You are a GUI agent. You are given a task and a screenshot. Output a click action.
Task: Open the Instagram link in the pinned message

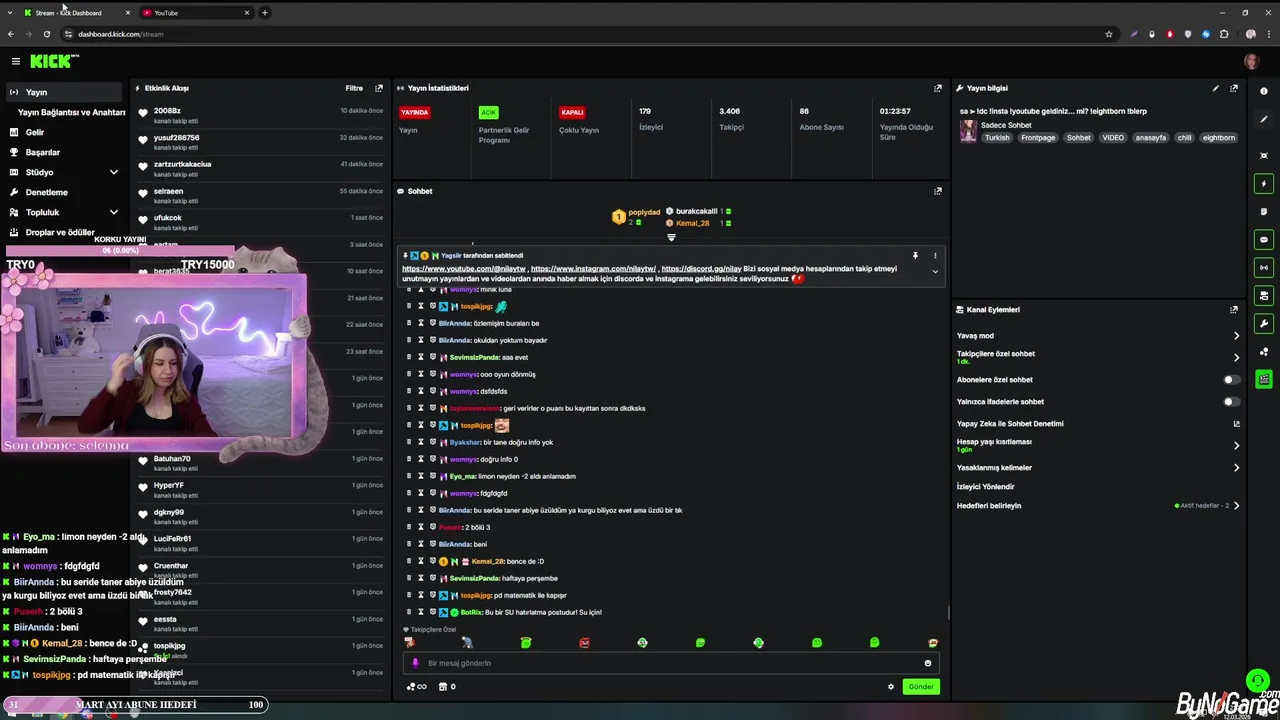point(593,269)
